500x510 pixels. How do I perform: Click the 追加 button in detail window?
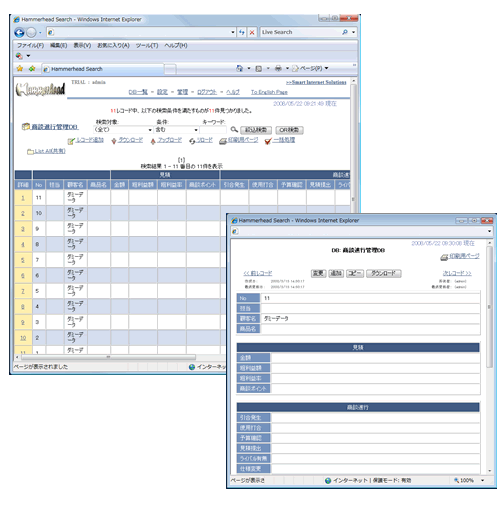336,273
